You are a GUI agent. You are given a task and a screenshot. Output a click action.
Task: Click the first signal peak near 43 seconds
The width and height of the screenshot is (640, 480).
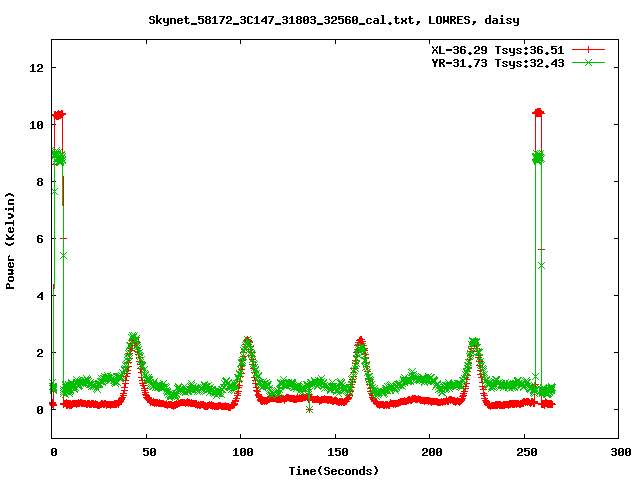click(x=133, y=338)
